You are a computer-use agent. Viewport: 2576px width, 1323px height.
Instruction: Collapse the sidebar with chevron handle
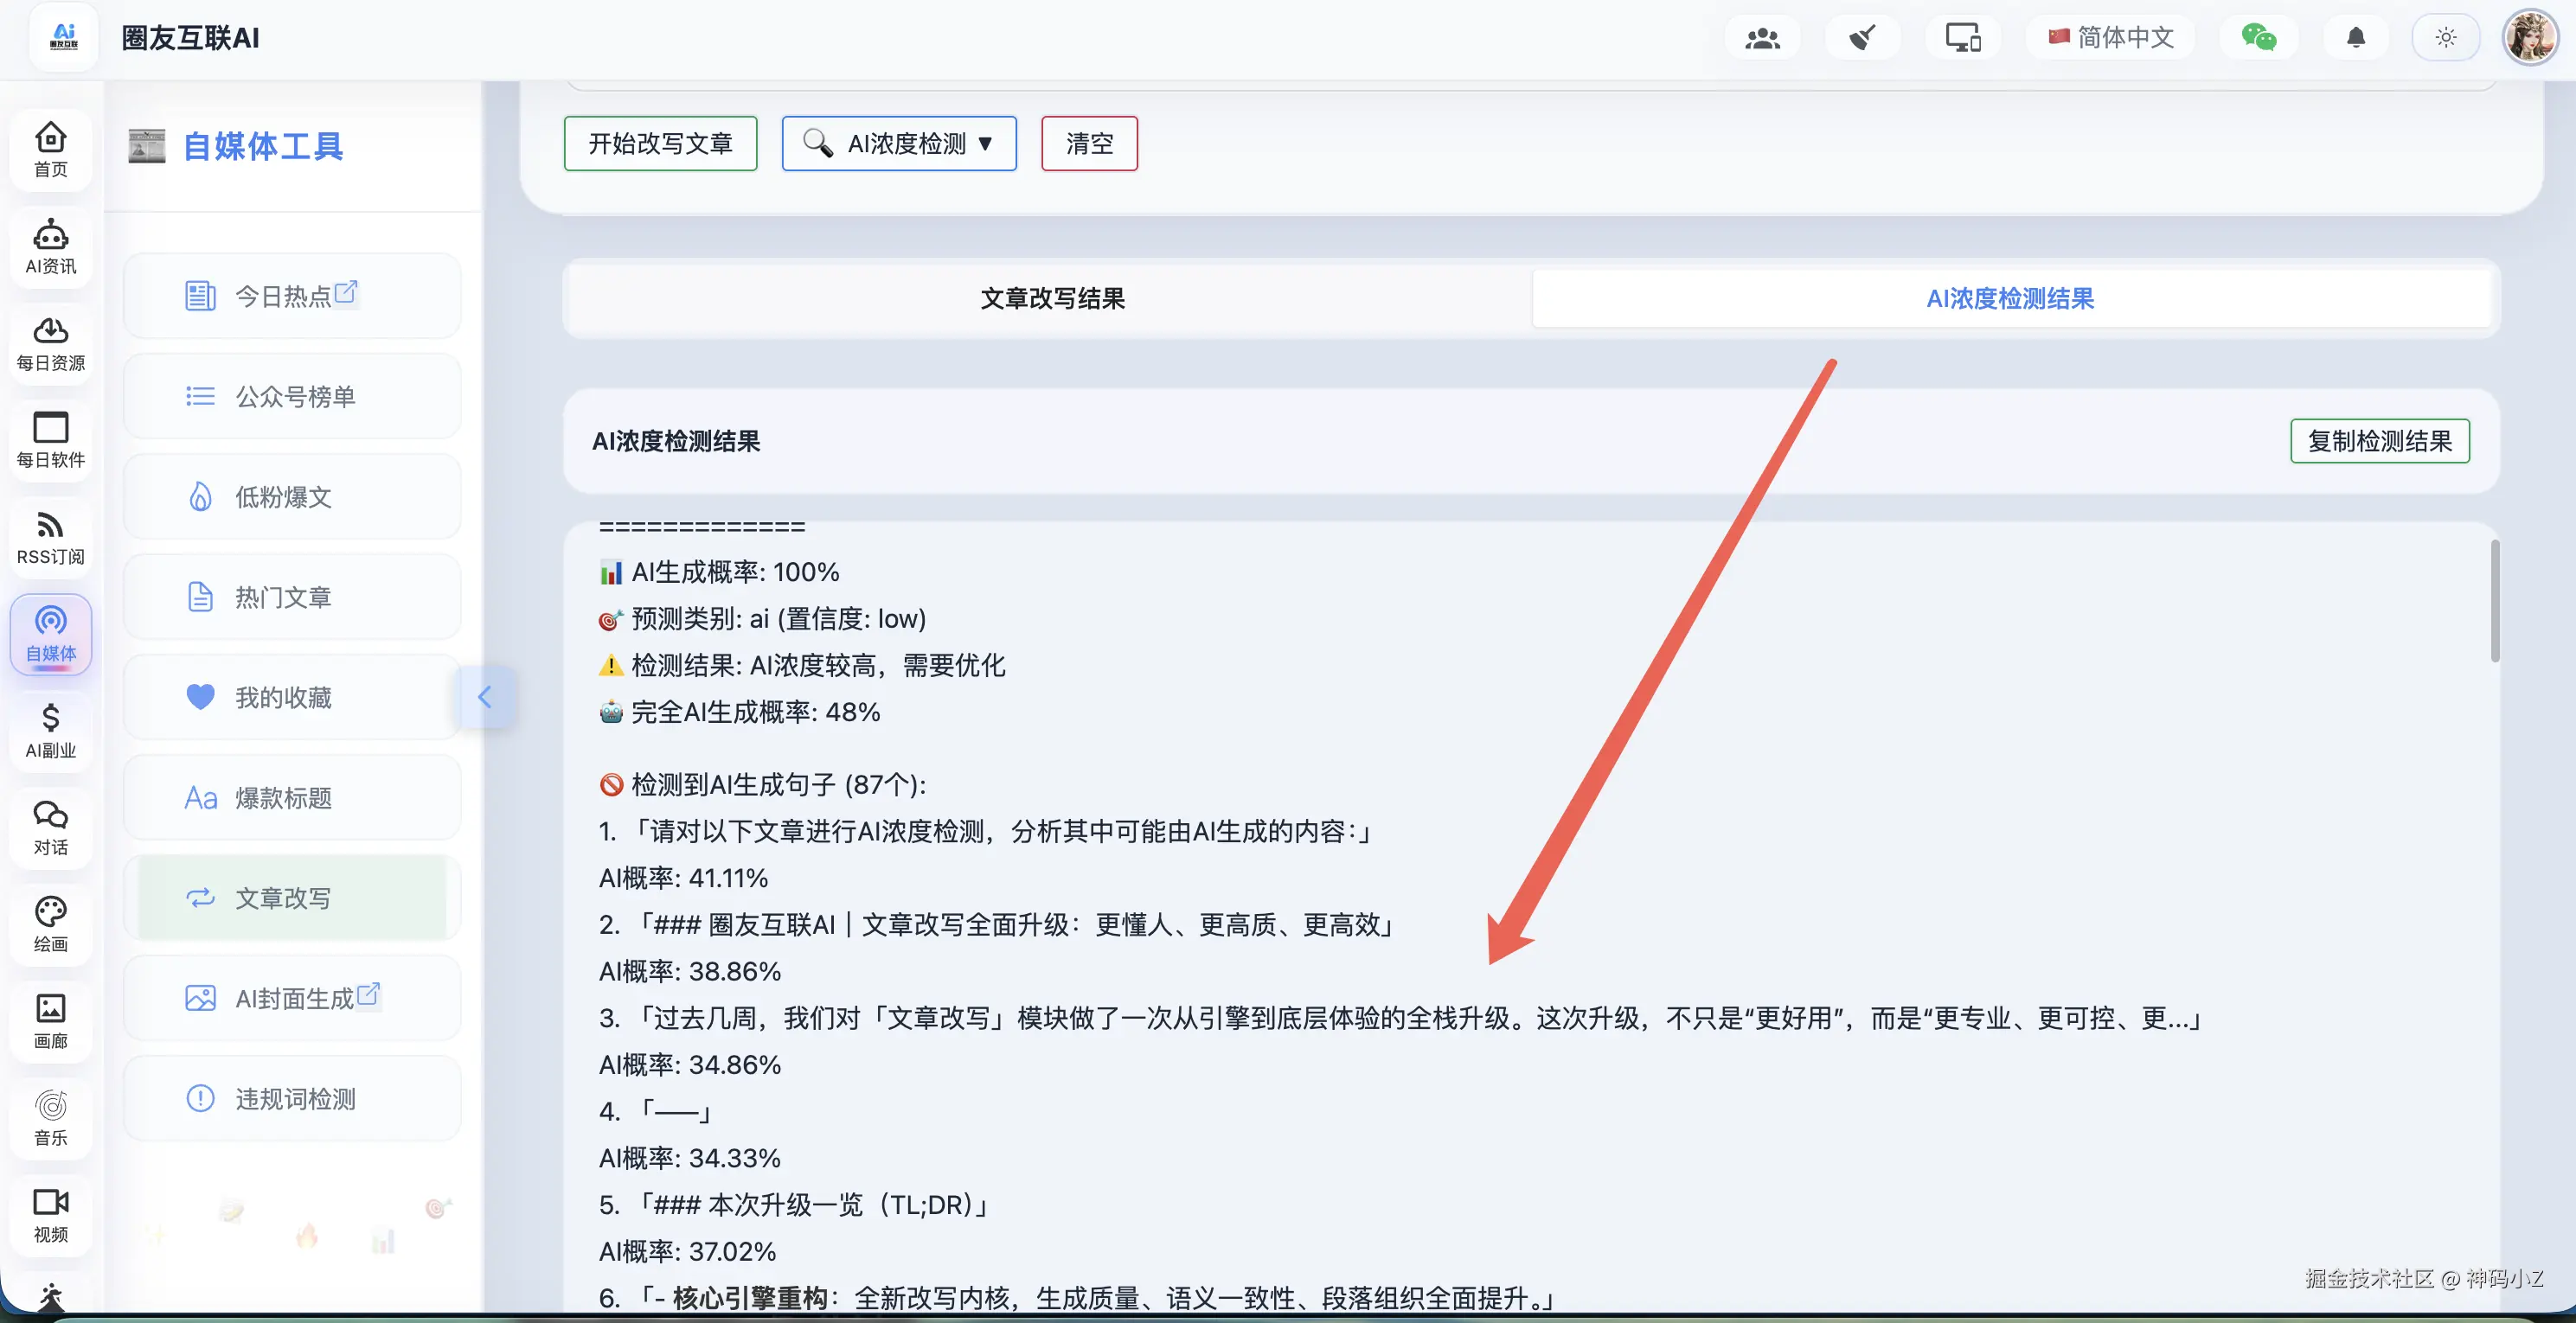pos(485,697)
